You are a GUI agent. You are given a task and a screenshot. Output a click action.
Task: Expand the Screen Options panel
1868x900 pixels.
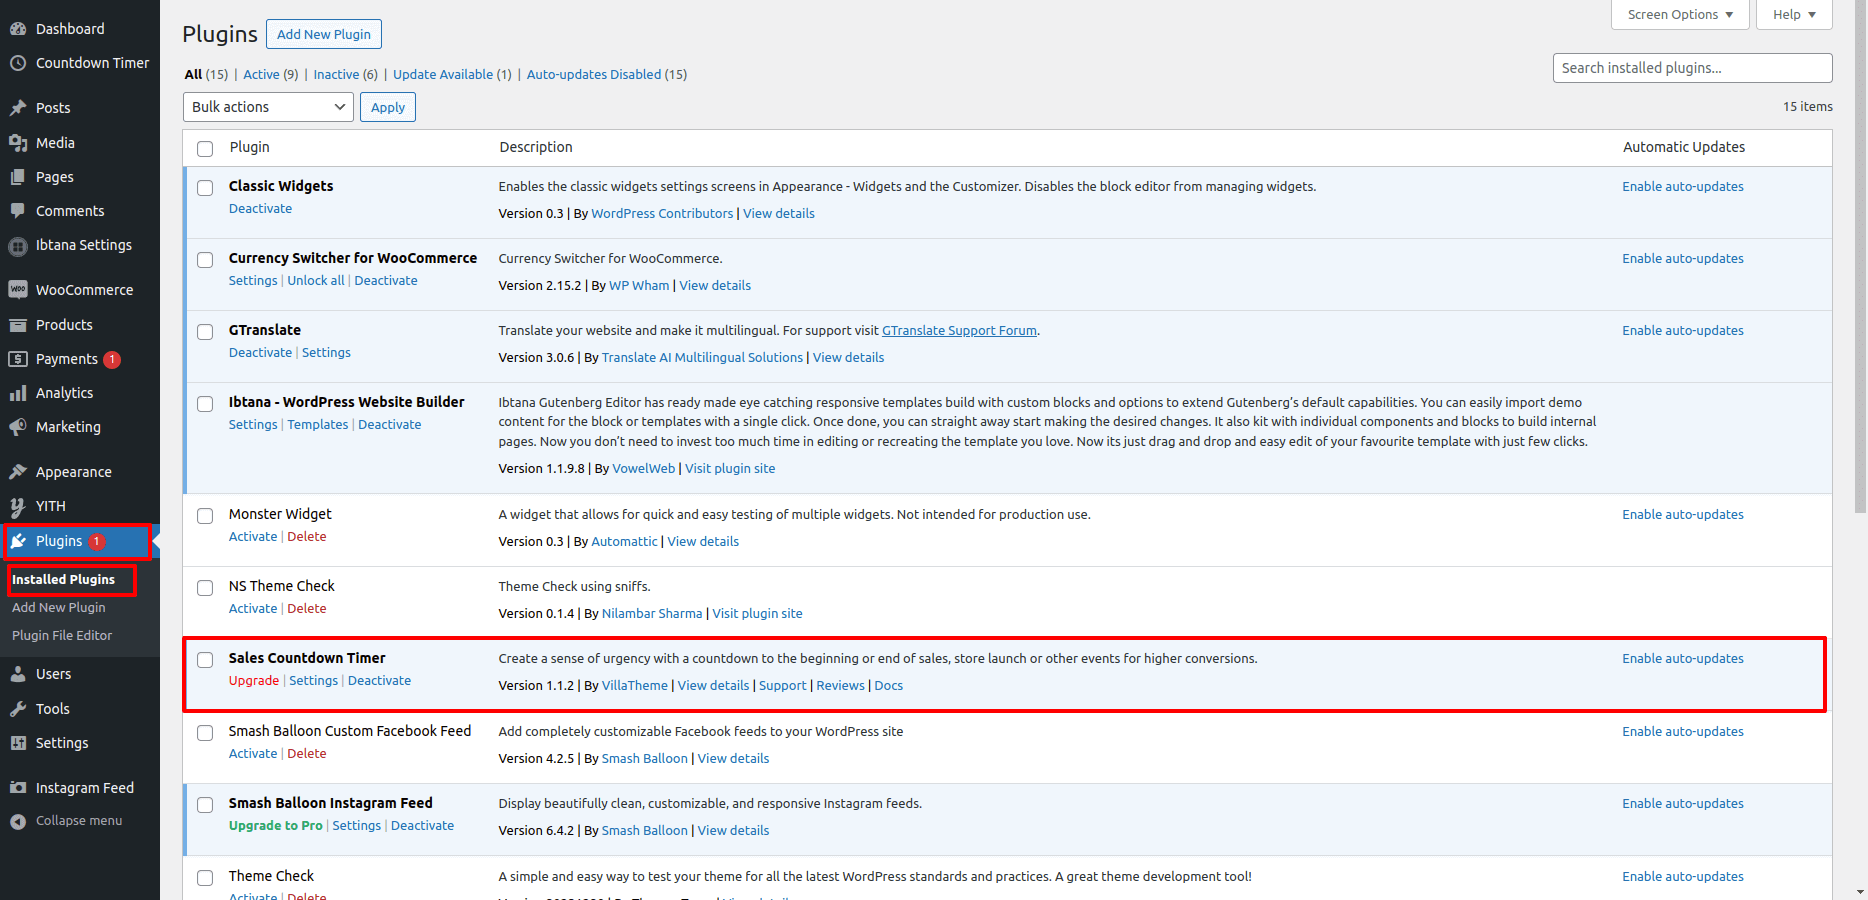[x=1680, y=15]
